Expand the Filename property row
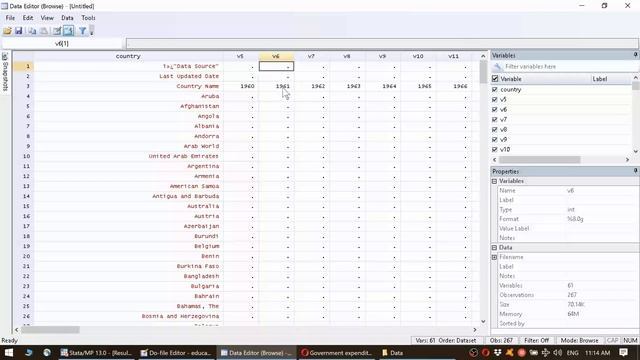This screenshot has width=640, height=360. click(x=494, y=257)
